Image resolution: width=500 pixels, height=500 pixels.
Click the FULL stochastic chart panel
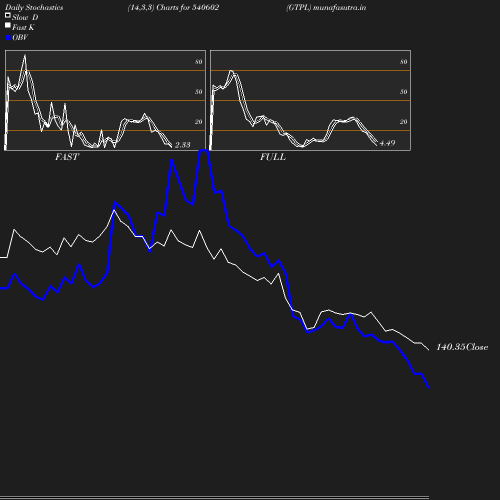[x=310, y=100]
